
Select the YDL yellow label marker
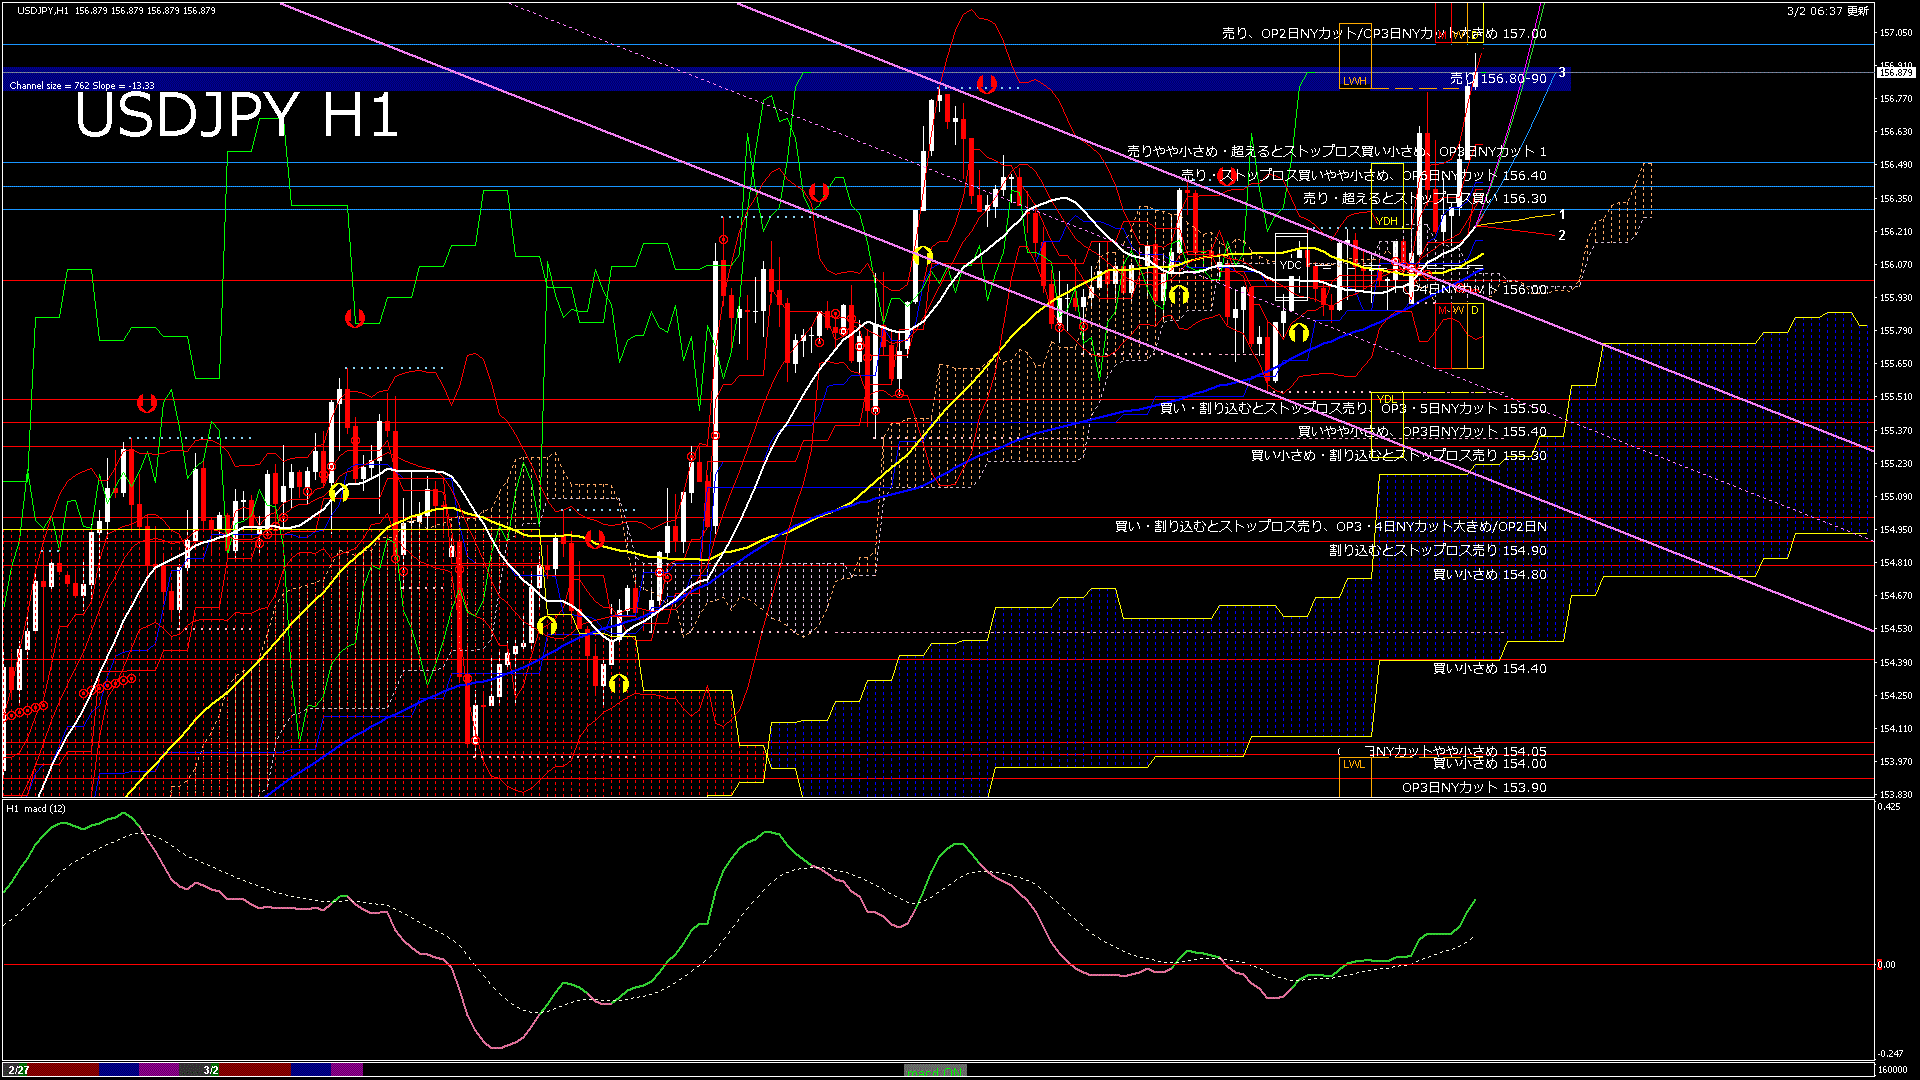pos(1387,398)
